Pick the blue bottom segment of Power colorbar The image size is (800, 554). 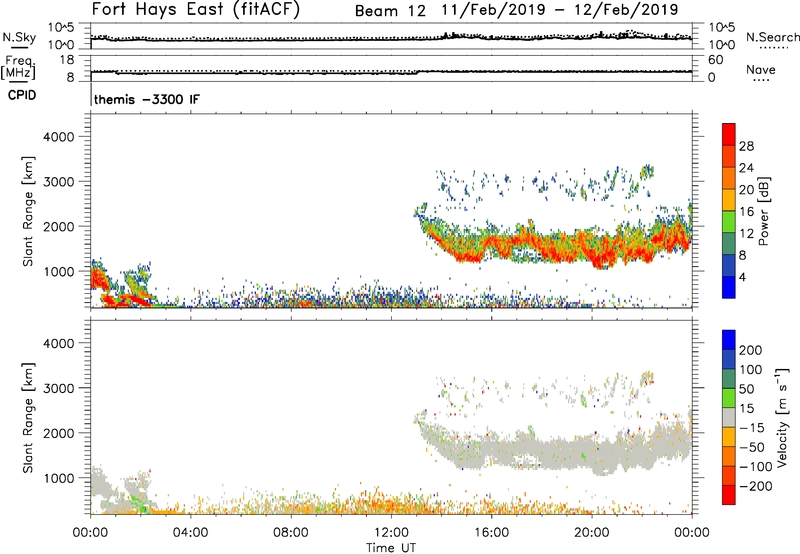730,288
